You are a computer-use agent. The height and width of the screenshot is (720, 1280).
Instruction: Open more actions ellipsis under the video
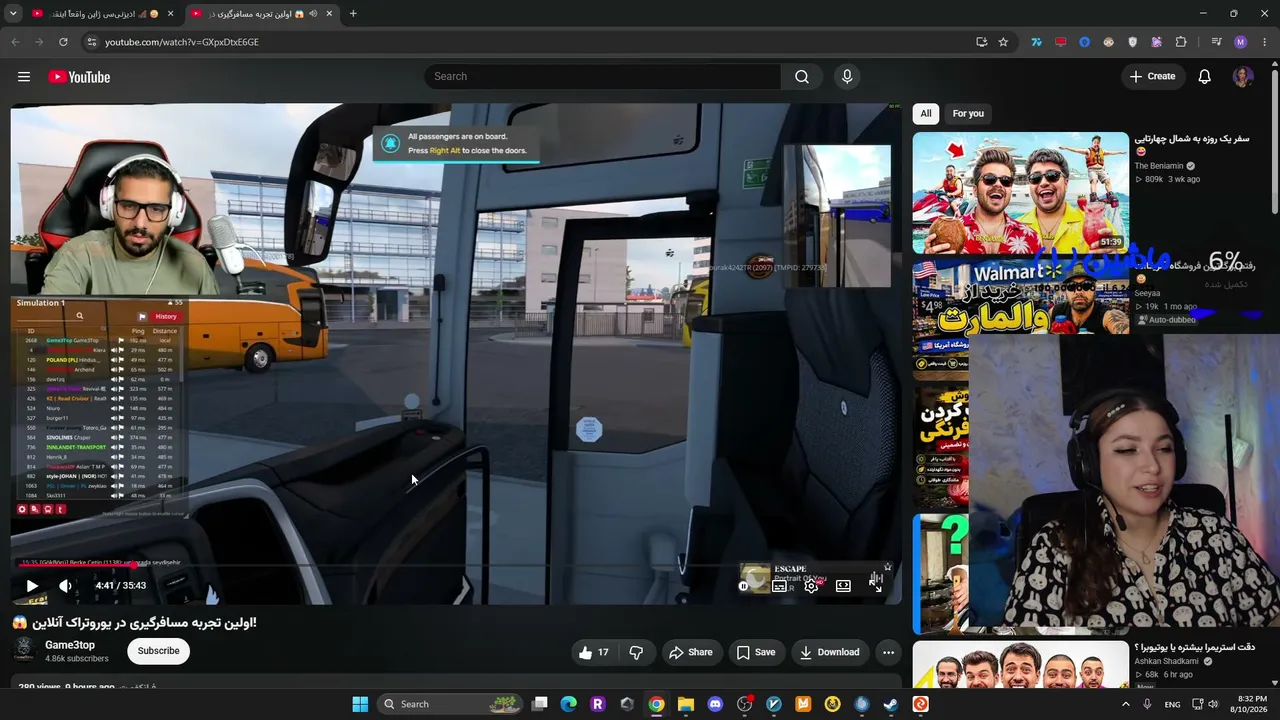click(x=888, y=652)
